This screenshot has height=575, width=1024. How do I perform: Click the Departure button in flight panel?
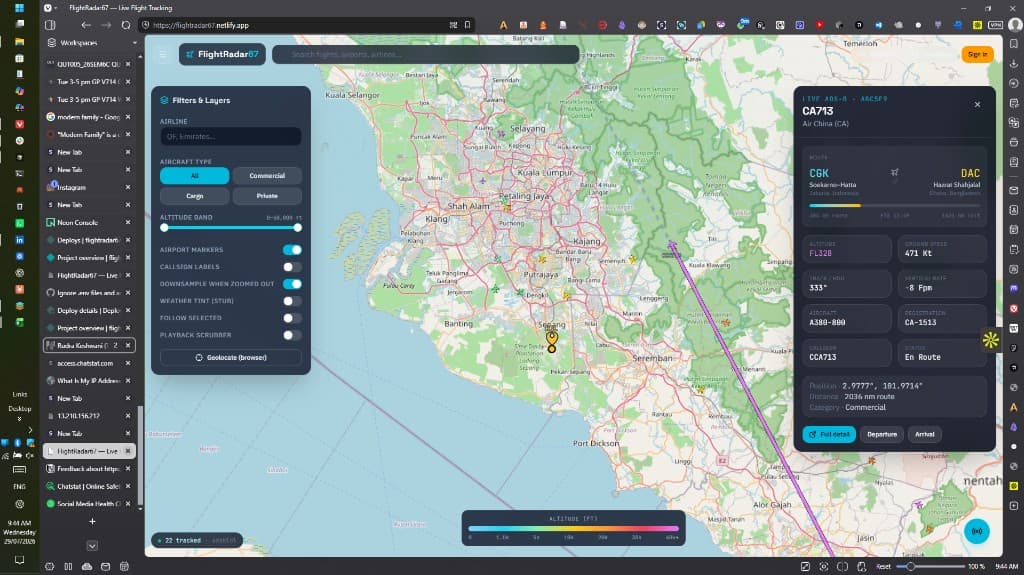coord(882,434)
